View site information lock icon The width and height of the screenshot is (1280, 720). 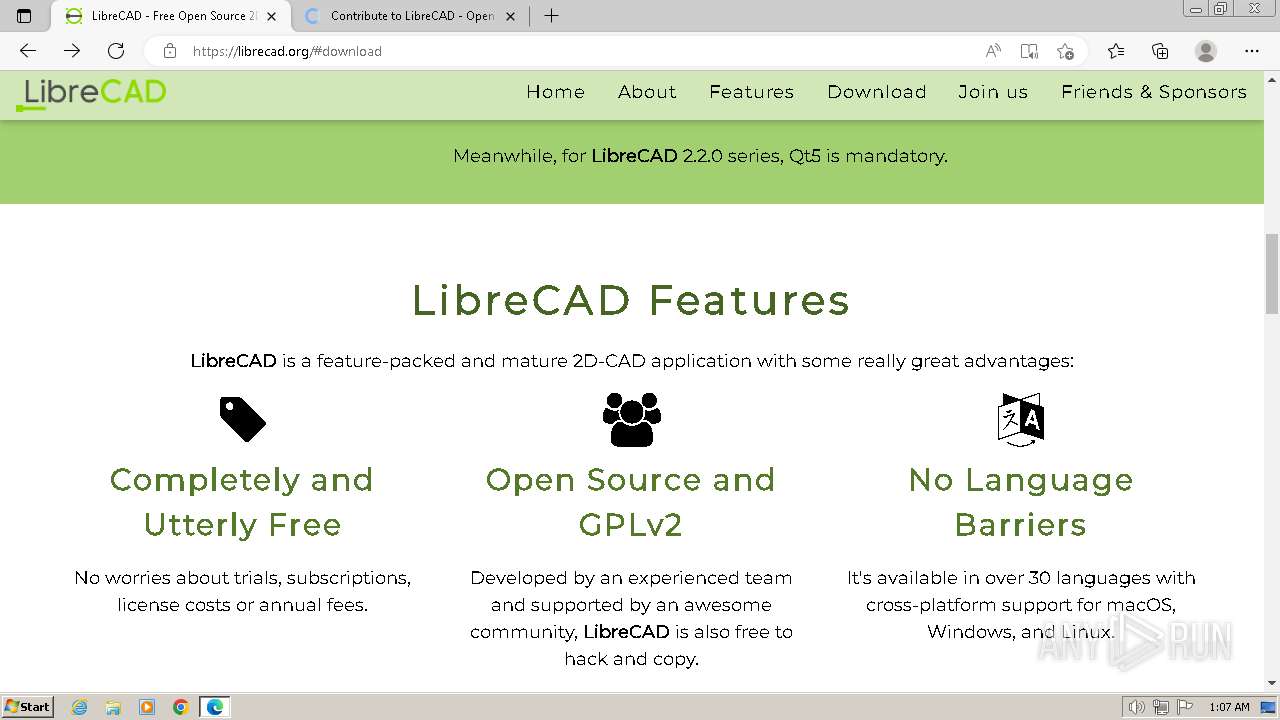(x=170, y=51)
